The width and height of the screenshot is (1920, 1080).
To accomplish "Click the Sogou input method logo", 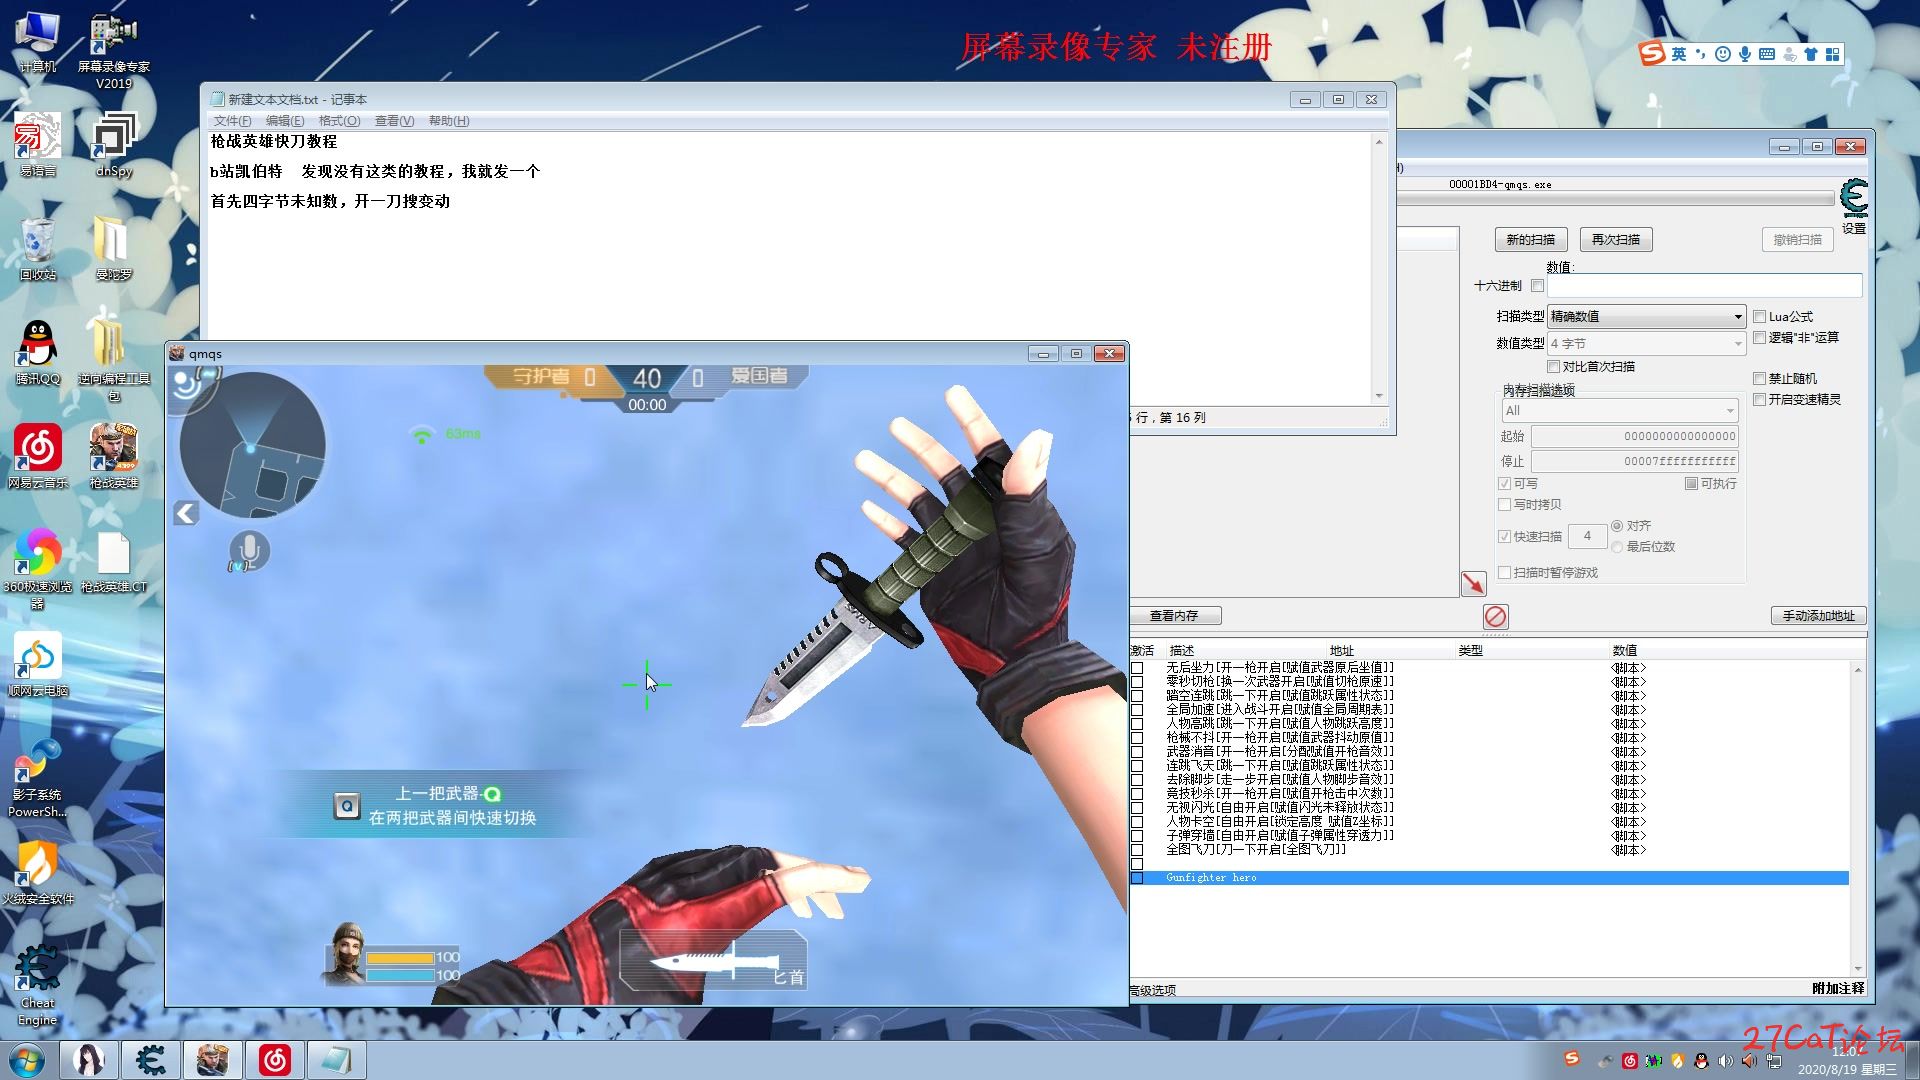I will (1653, 53).
